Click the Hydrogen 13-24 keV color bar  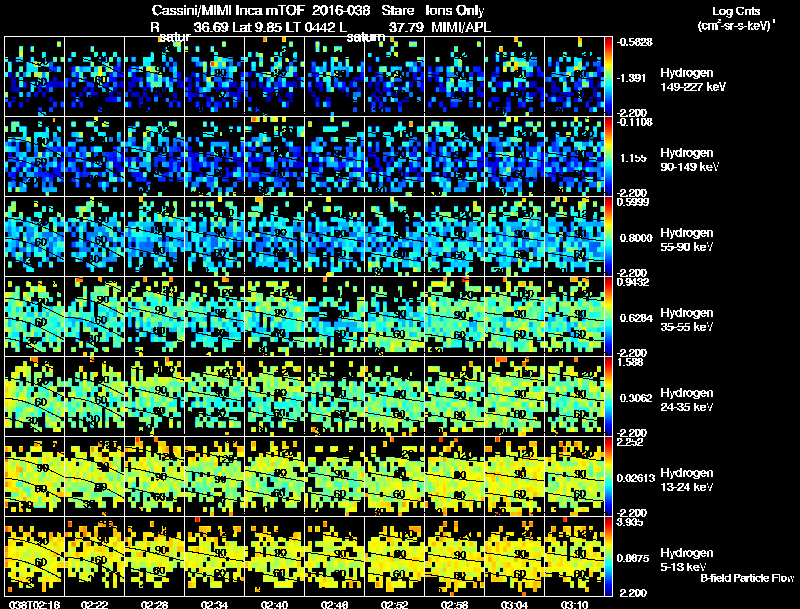608,476
